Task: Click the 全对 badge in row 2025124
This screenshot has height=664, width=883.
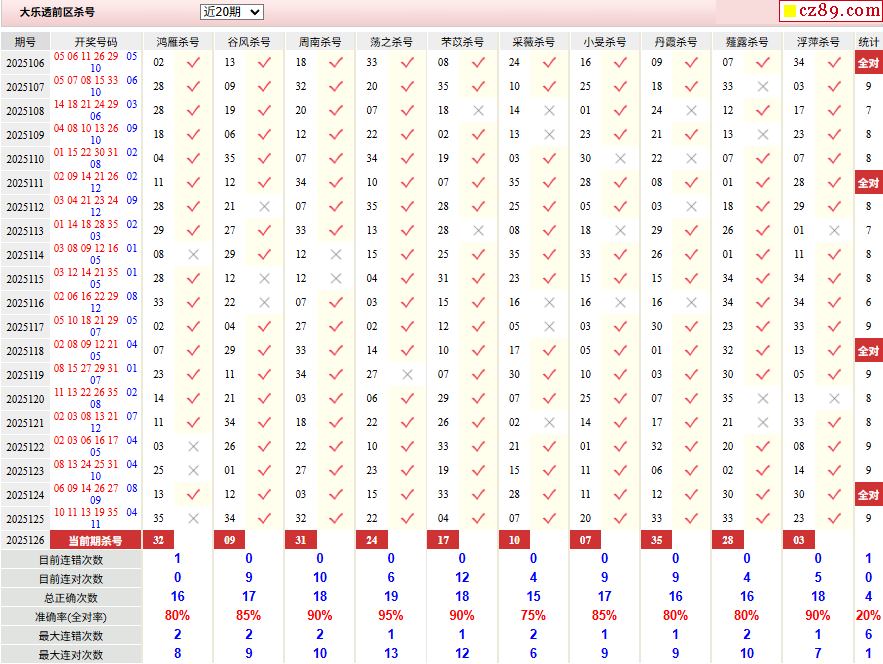Action: tap(868, 495)
